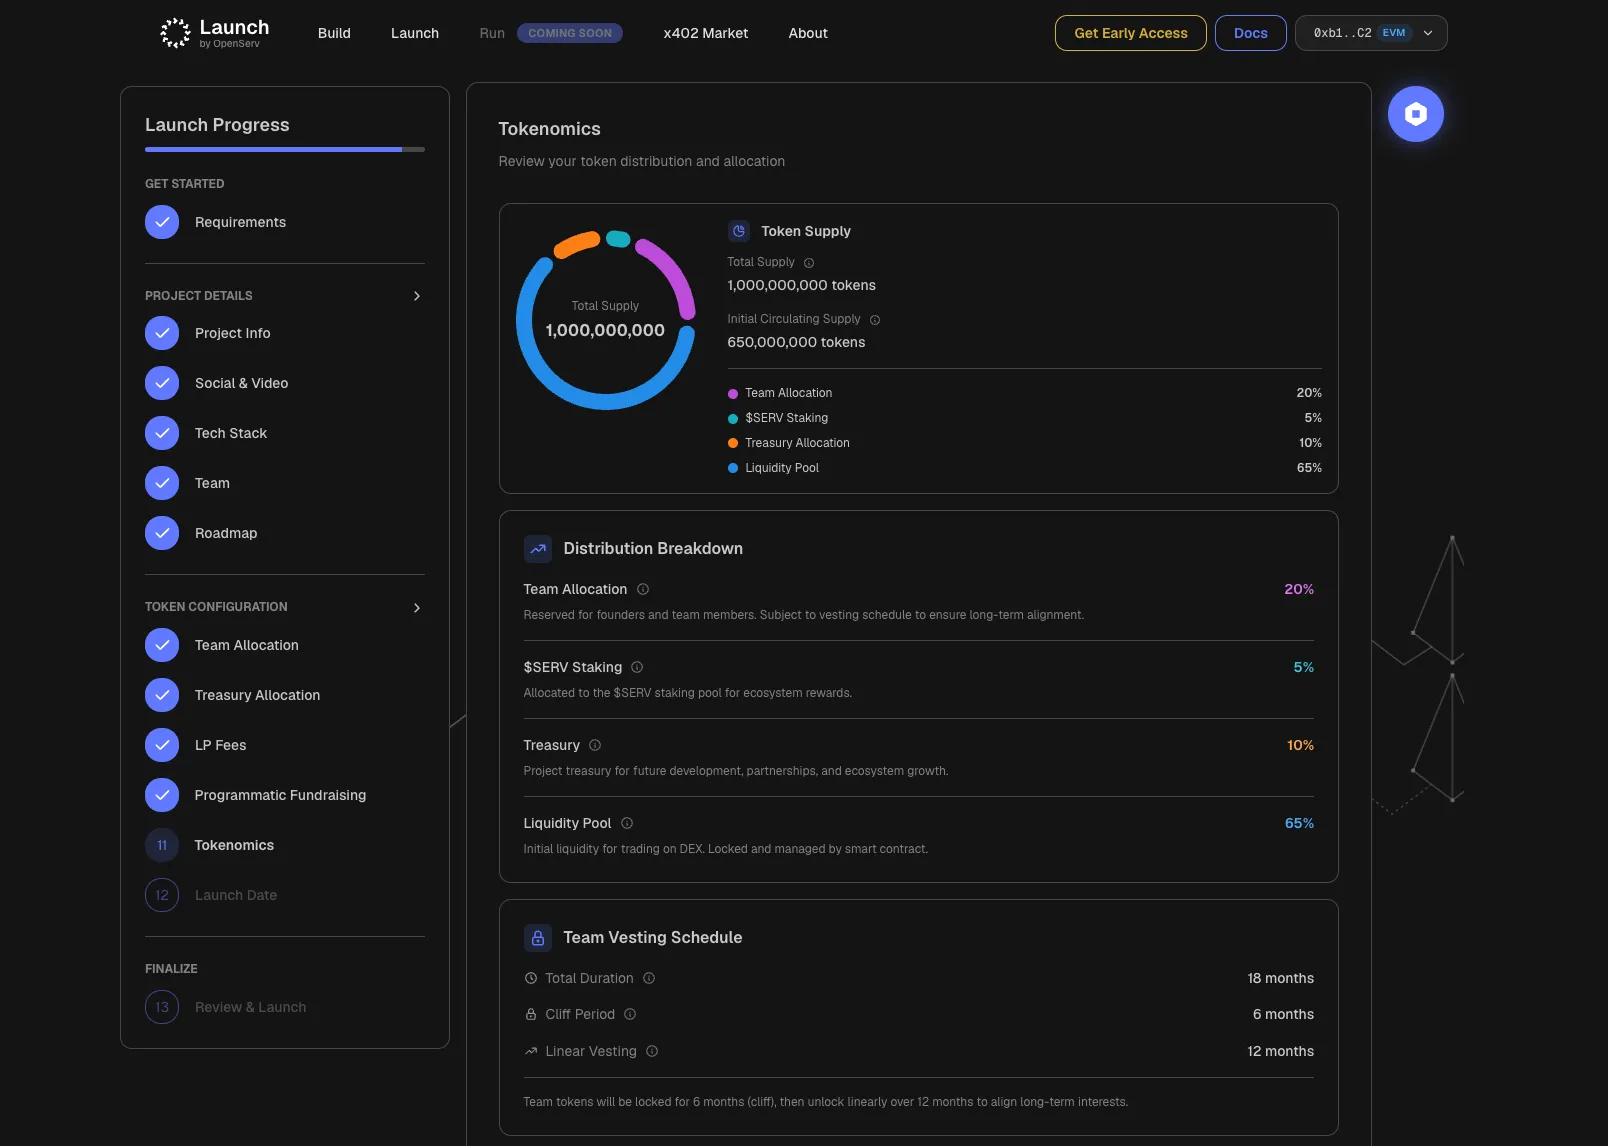
Task: Click the '18 months' duration value
Action: coord(1280,978)
